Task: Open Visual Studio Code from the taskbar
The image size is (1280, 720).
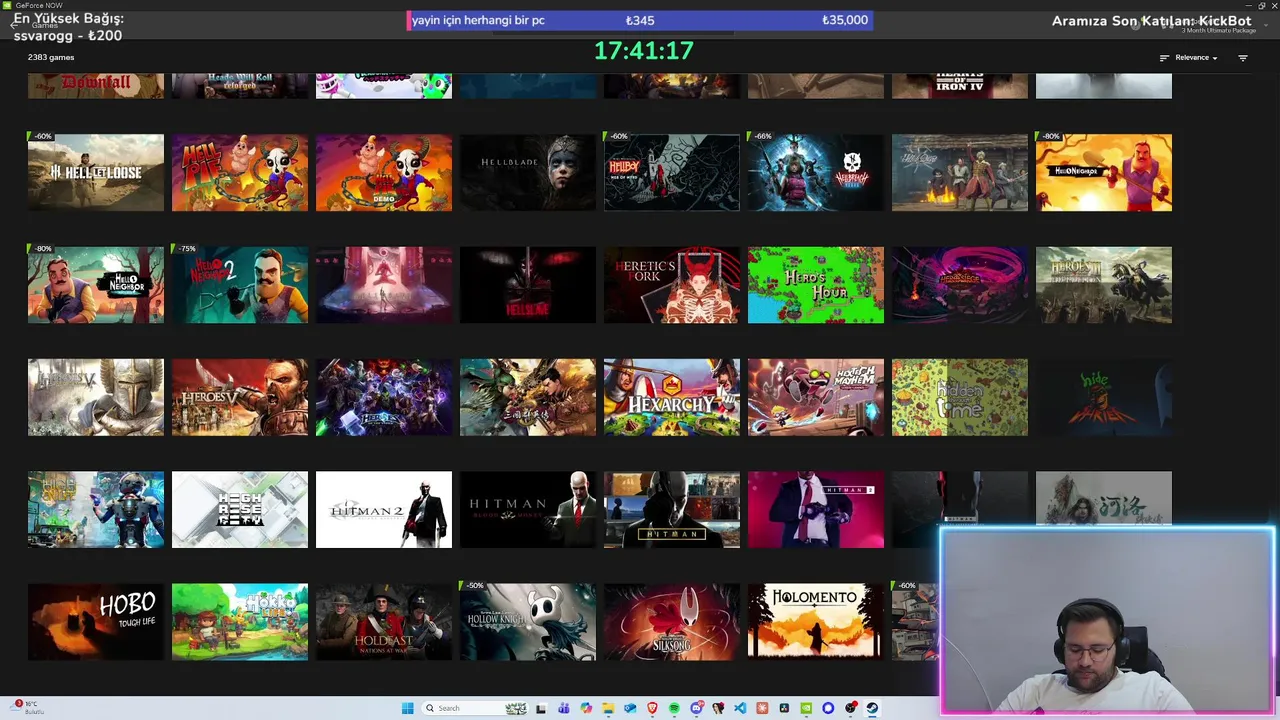Action: pyautogui.click(x=740, y=708)
